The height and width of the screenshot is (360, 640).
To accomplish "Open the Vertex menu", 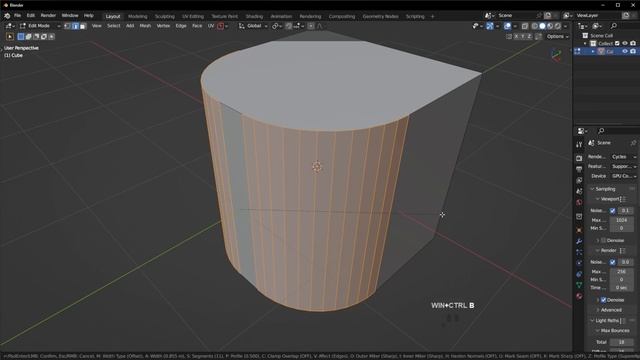I will (x=163, y=26).
